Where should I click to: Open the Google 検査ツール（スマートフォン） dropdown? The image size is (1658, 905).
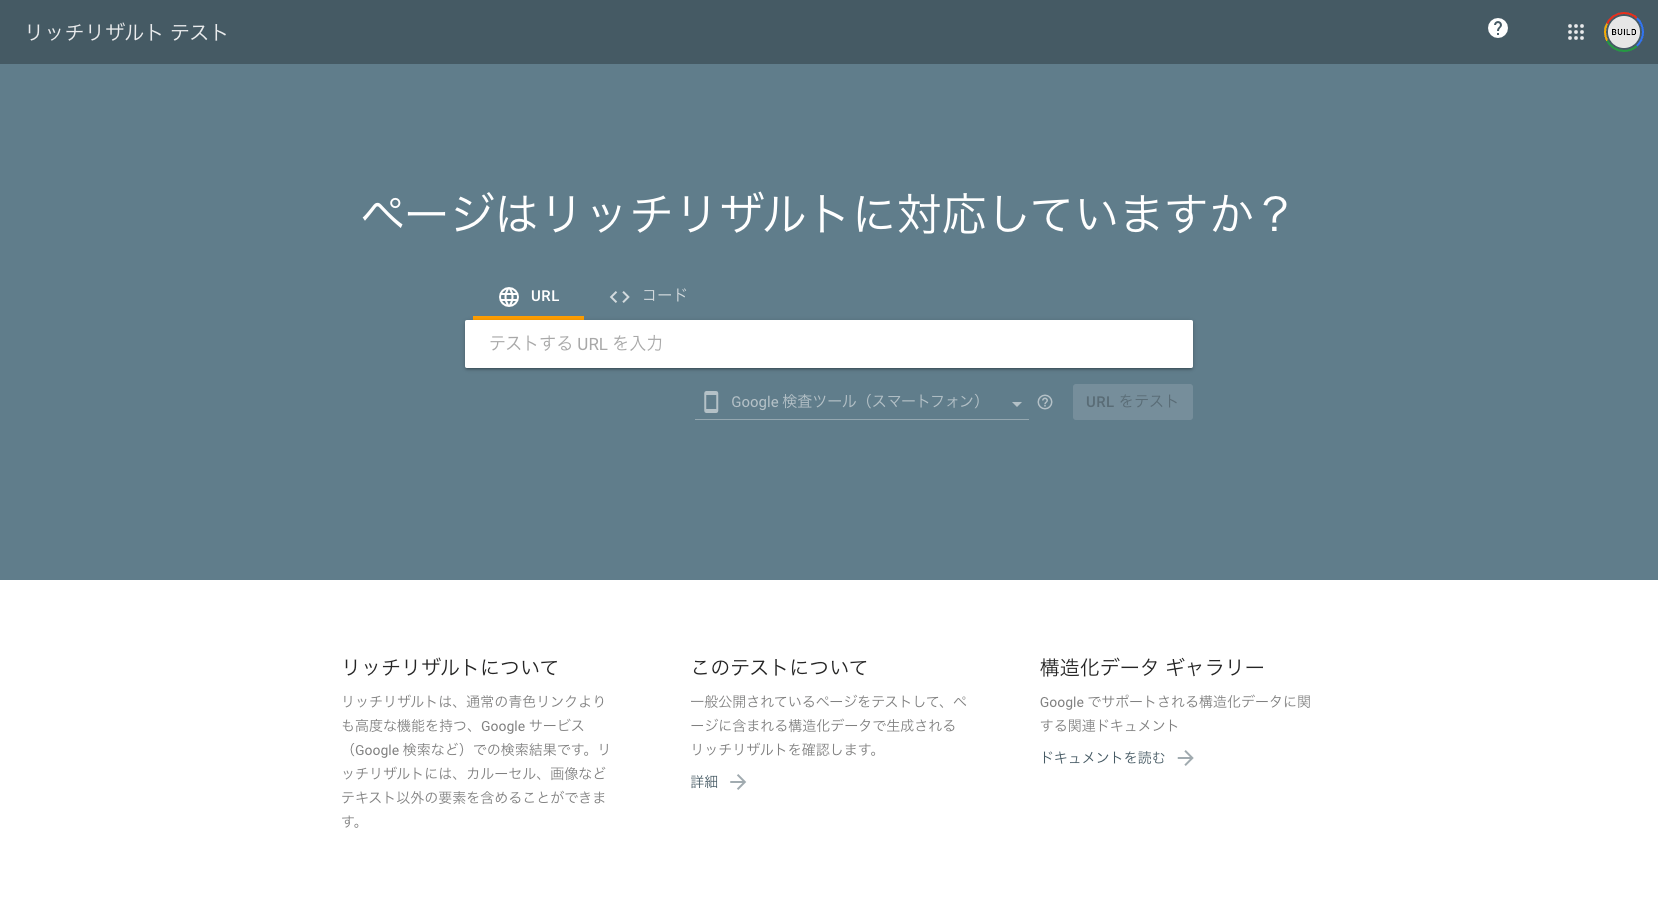pos(855,402)
